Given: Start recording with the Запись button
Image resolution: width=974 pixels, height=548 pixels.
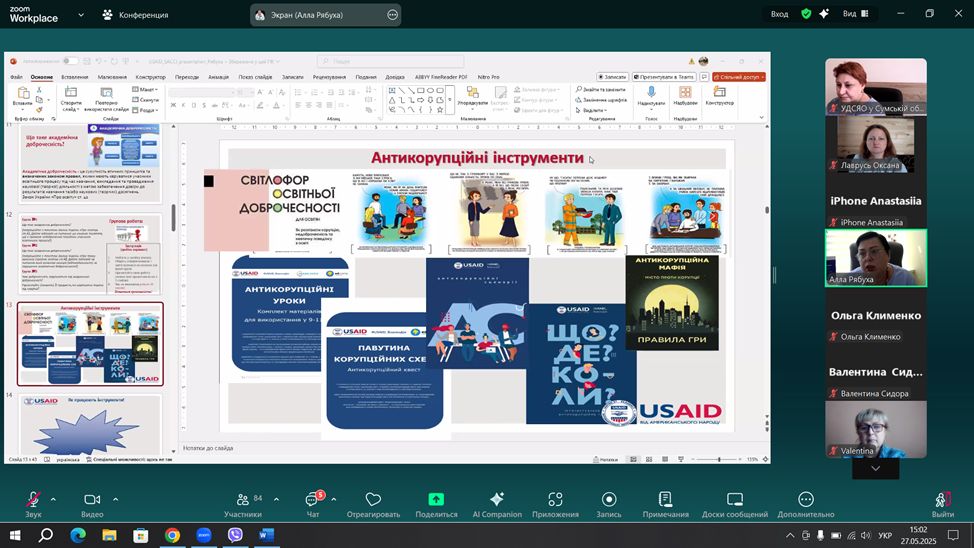Looking at the screenshot, I should coord(609,499).
